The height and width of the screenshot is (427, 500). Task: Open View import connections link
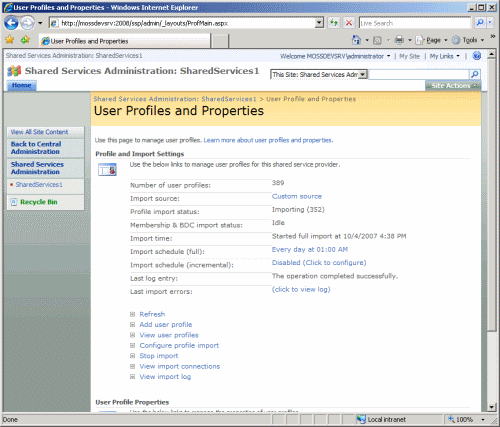180,366
